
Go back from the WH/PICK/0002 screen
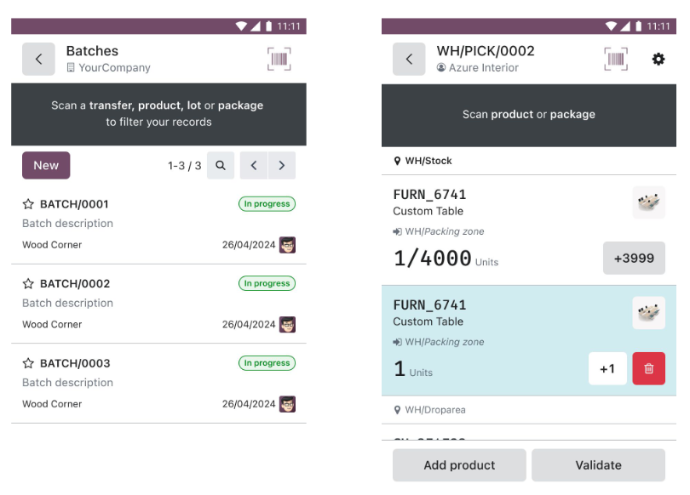click(409, 59)
